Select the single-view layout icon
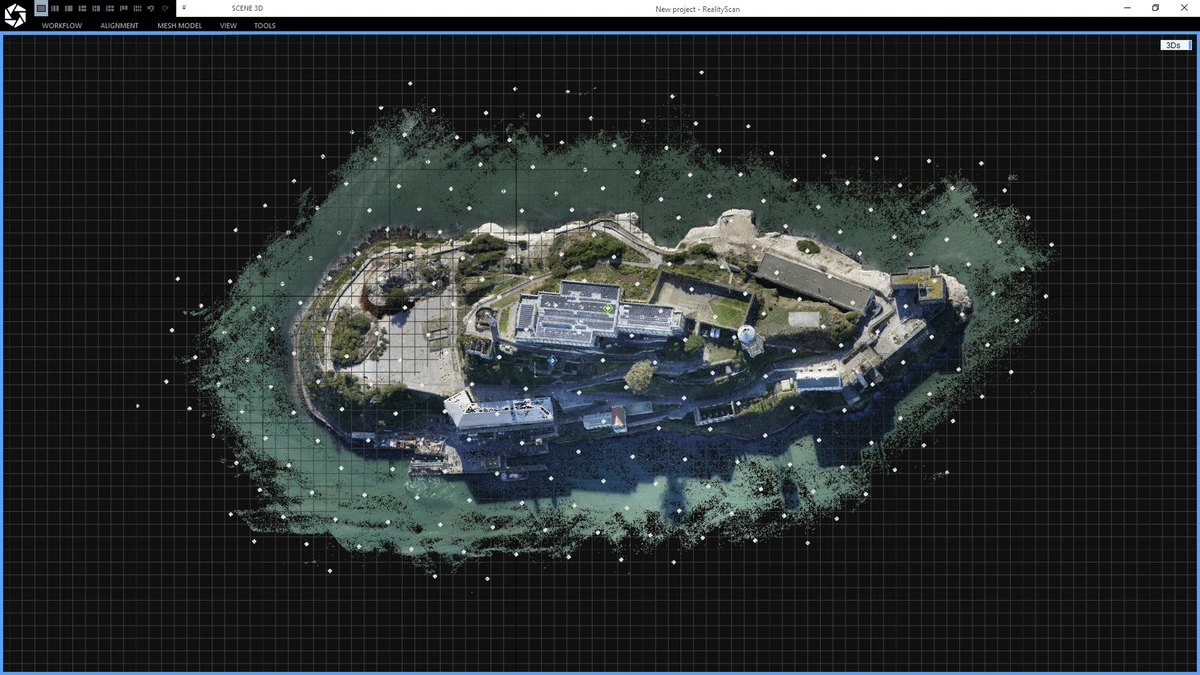This screenshot has width=1200, height=675. coord(40,8)
